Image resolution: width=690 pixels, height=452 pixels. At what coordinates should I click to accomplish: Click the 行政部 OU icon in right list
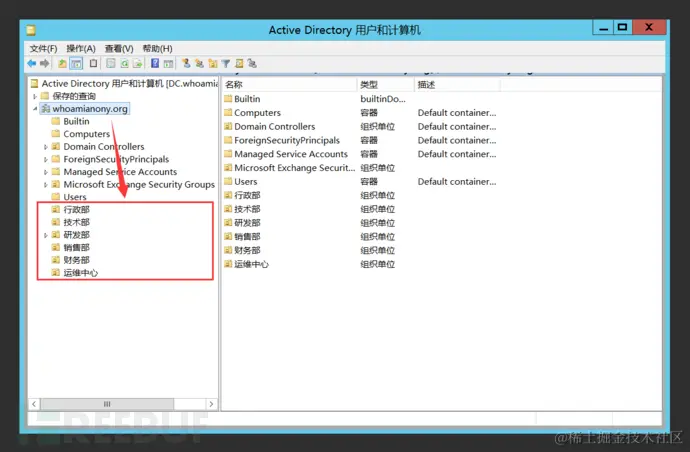click(228, 195)
